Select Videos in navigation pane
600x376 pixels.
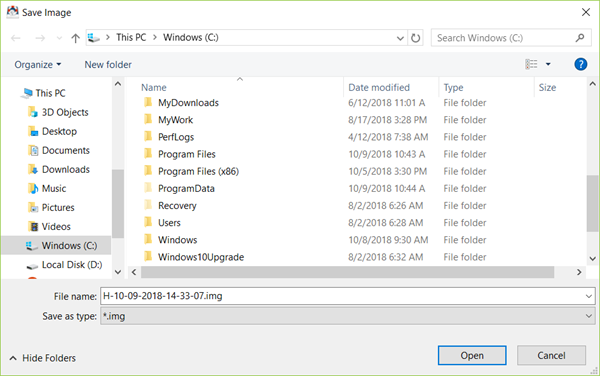coord(56,226)
